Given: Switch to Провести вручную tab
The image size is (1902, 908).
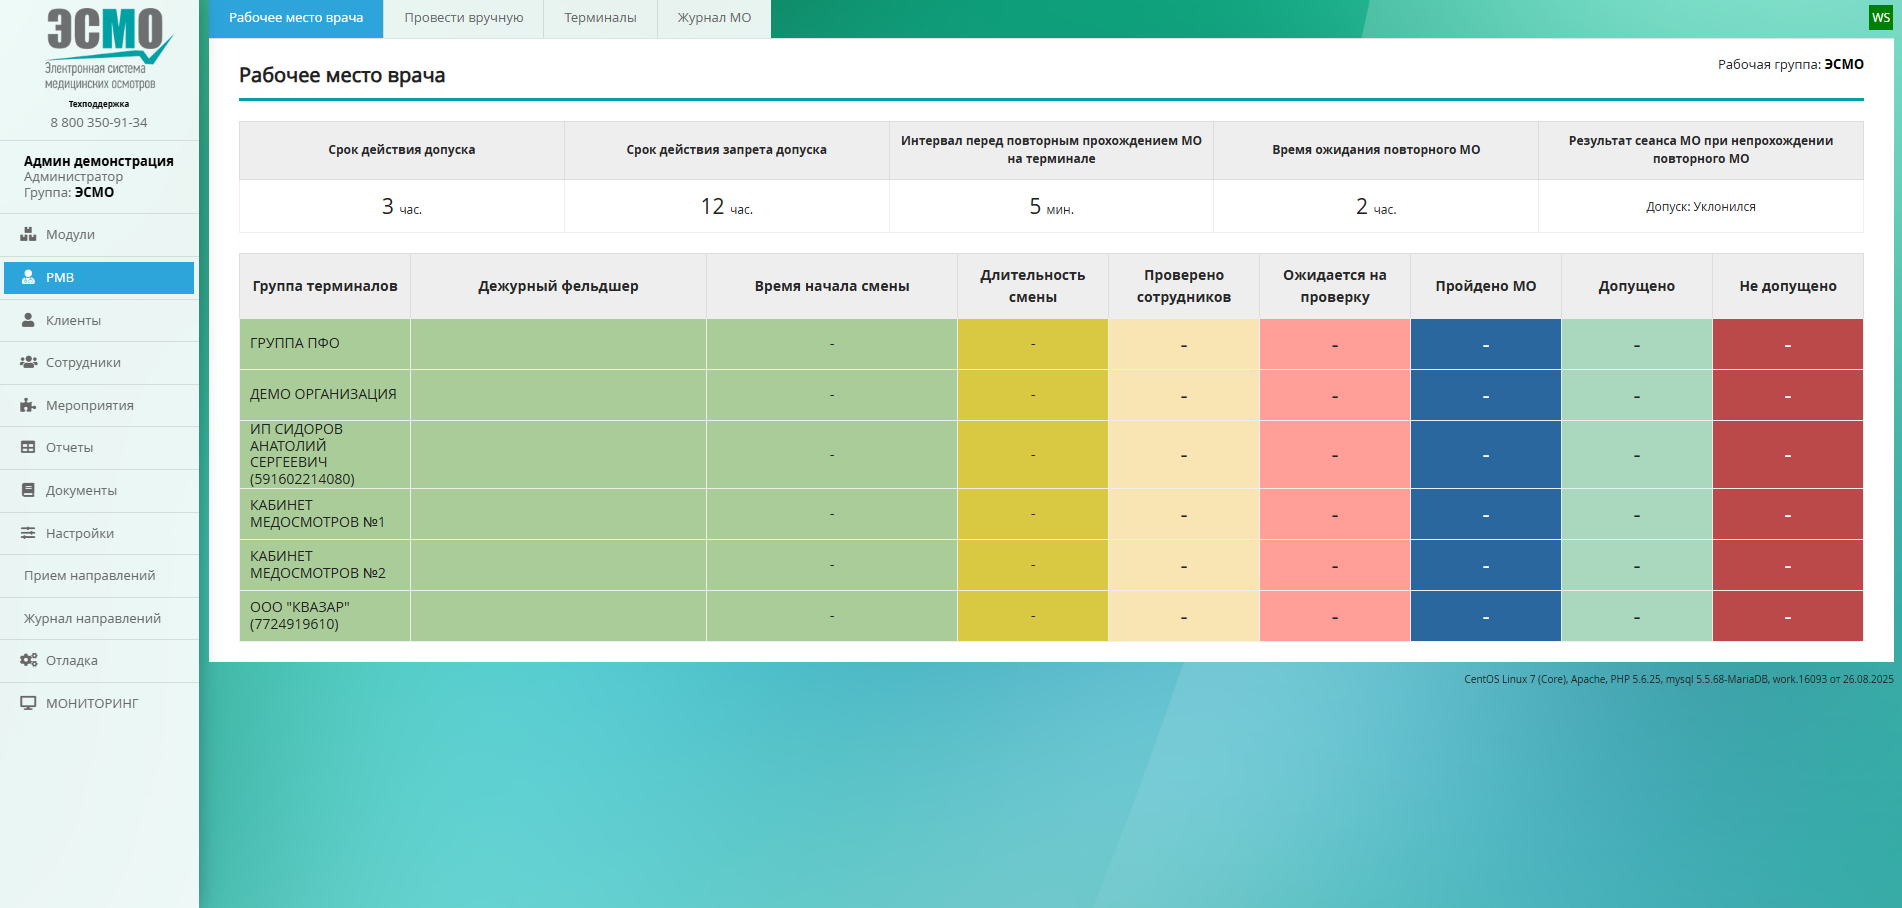Looking at the screenshot, I should (463, 18).
